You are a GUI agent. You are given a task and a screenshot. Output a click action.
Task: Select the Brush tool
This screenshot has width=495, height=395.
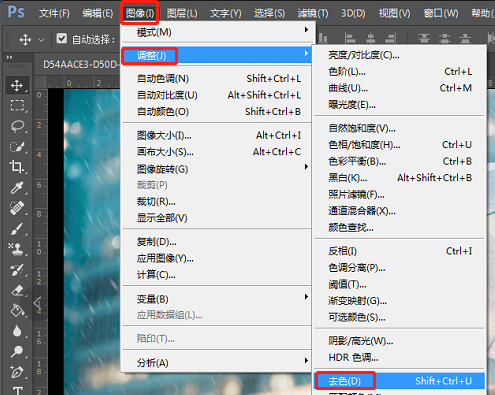click(x=17, y=229)
